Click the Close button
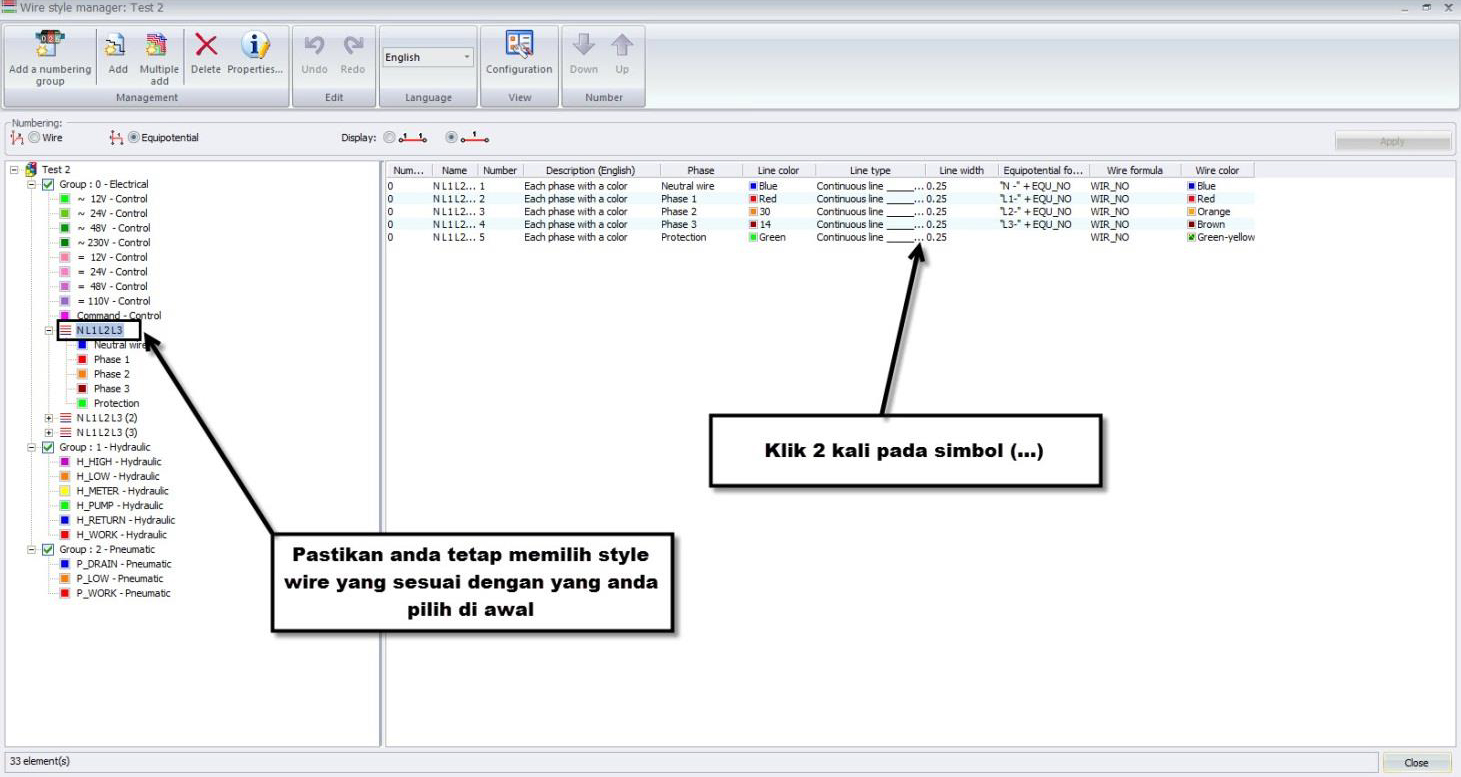The width and height of the screenshot is (1461, 777). click(x=1416, y=761)
